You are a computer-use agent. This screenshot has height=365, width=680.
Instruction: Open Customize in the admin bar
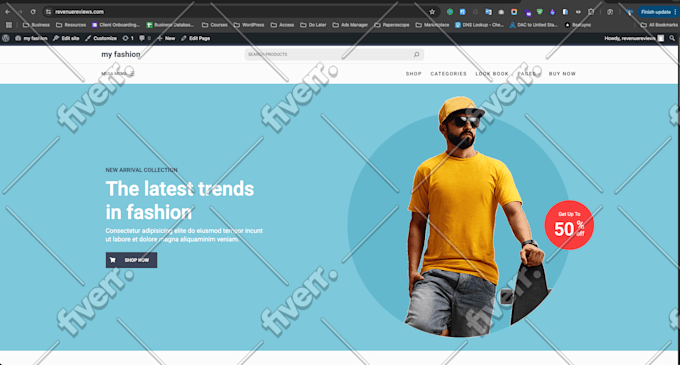[x=101, y=38]
